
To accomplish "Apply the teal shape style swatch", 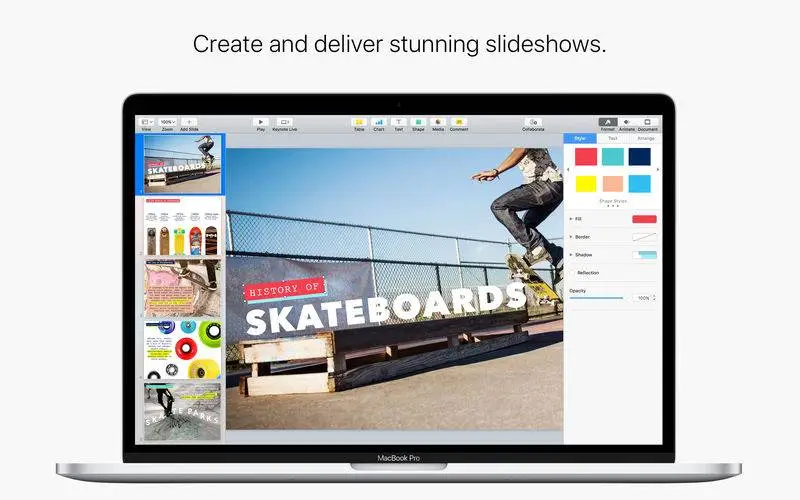I will [x=612, y=157].
